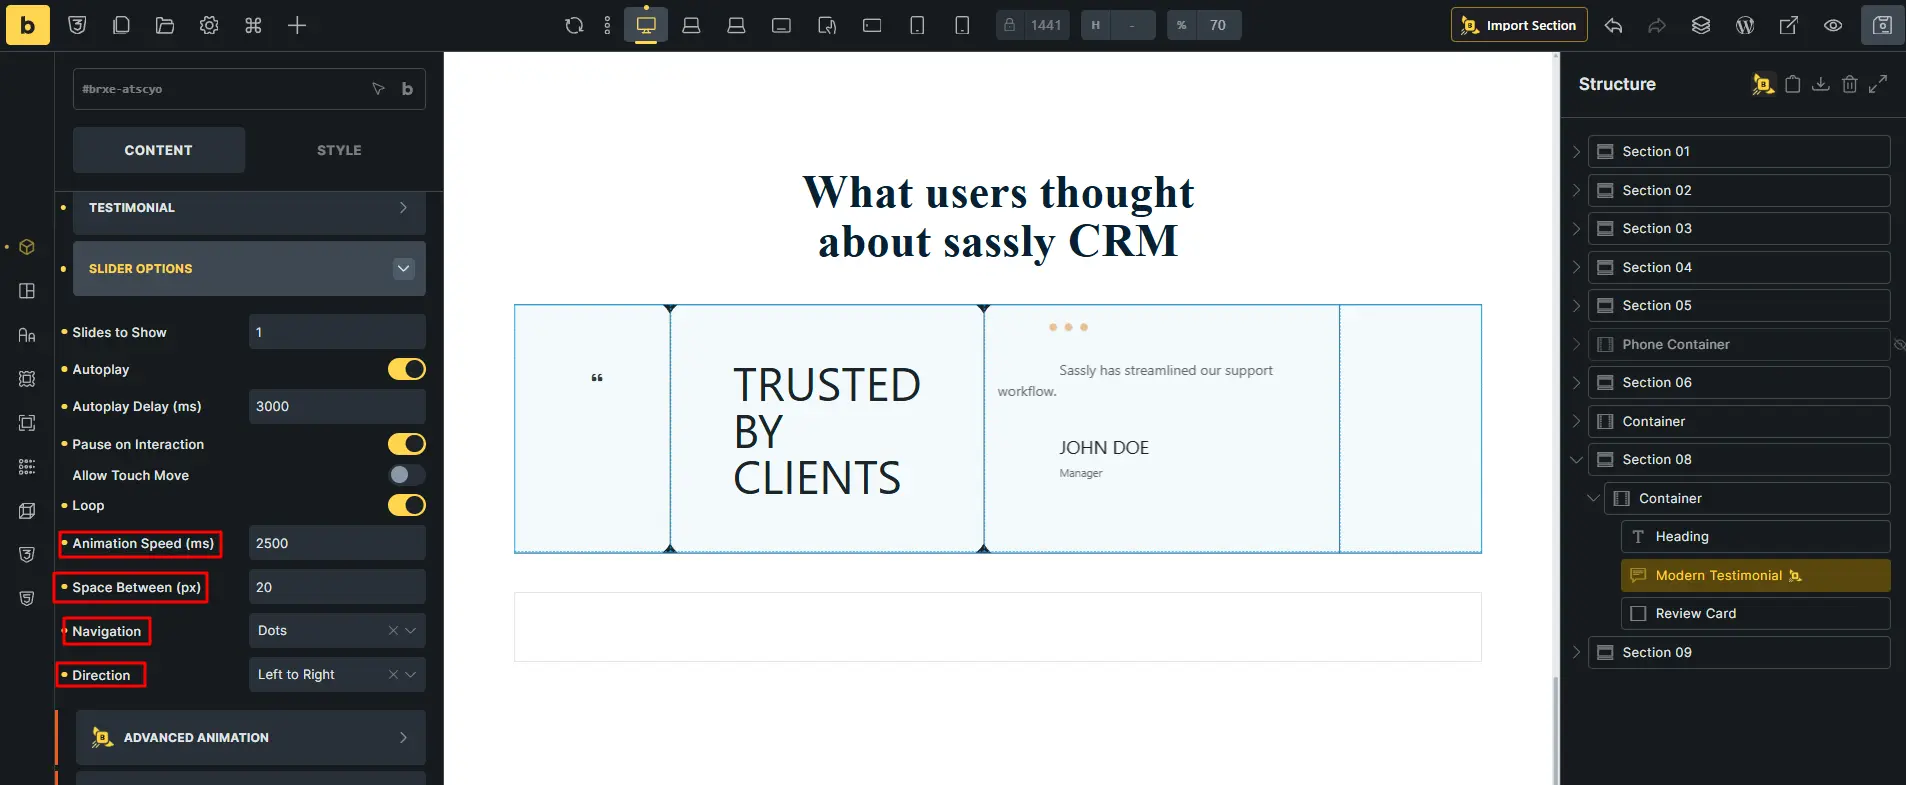This screenshot has height=785, width=1906.
Task: Open the Direction Left to Right dropdown
Action: [337, 675]
